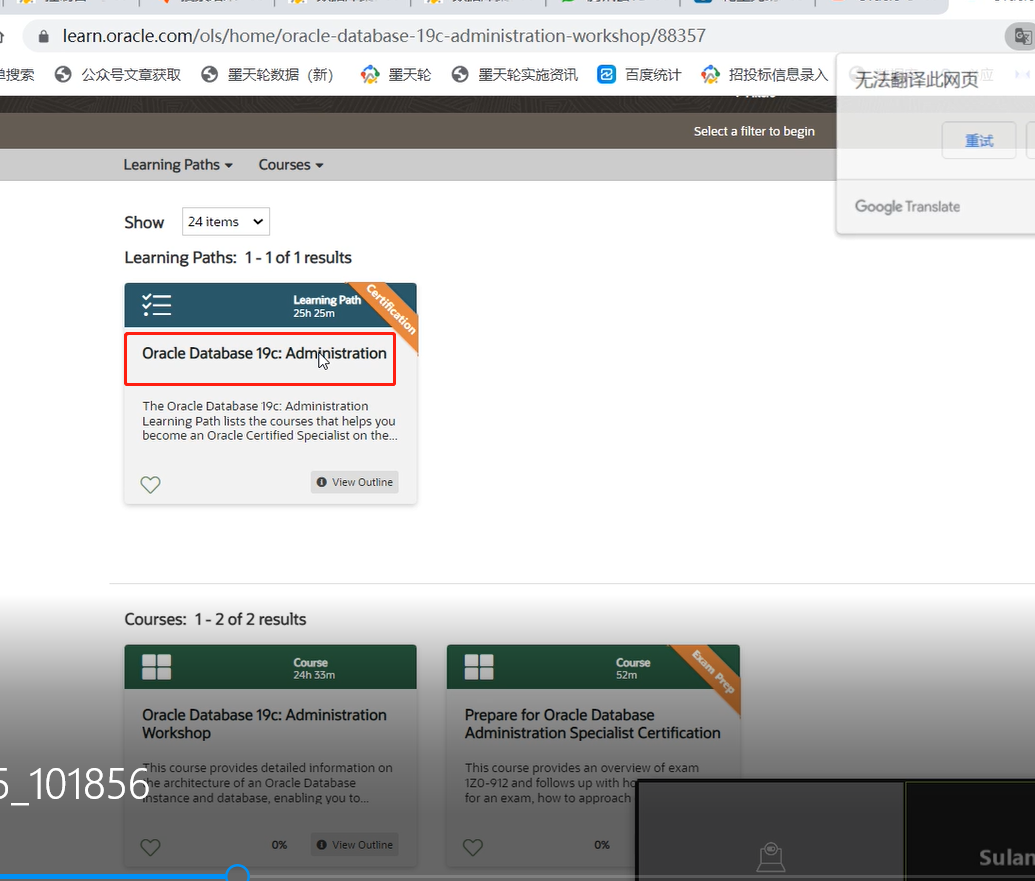Screen dimensions: 1035x881
Task: Click the 'Select a filter to begin' text
Action: click(754, 131)
